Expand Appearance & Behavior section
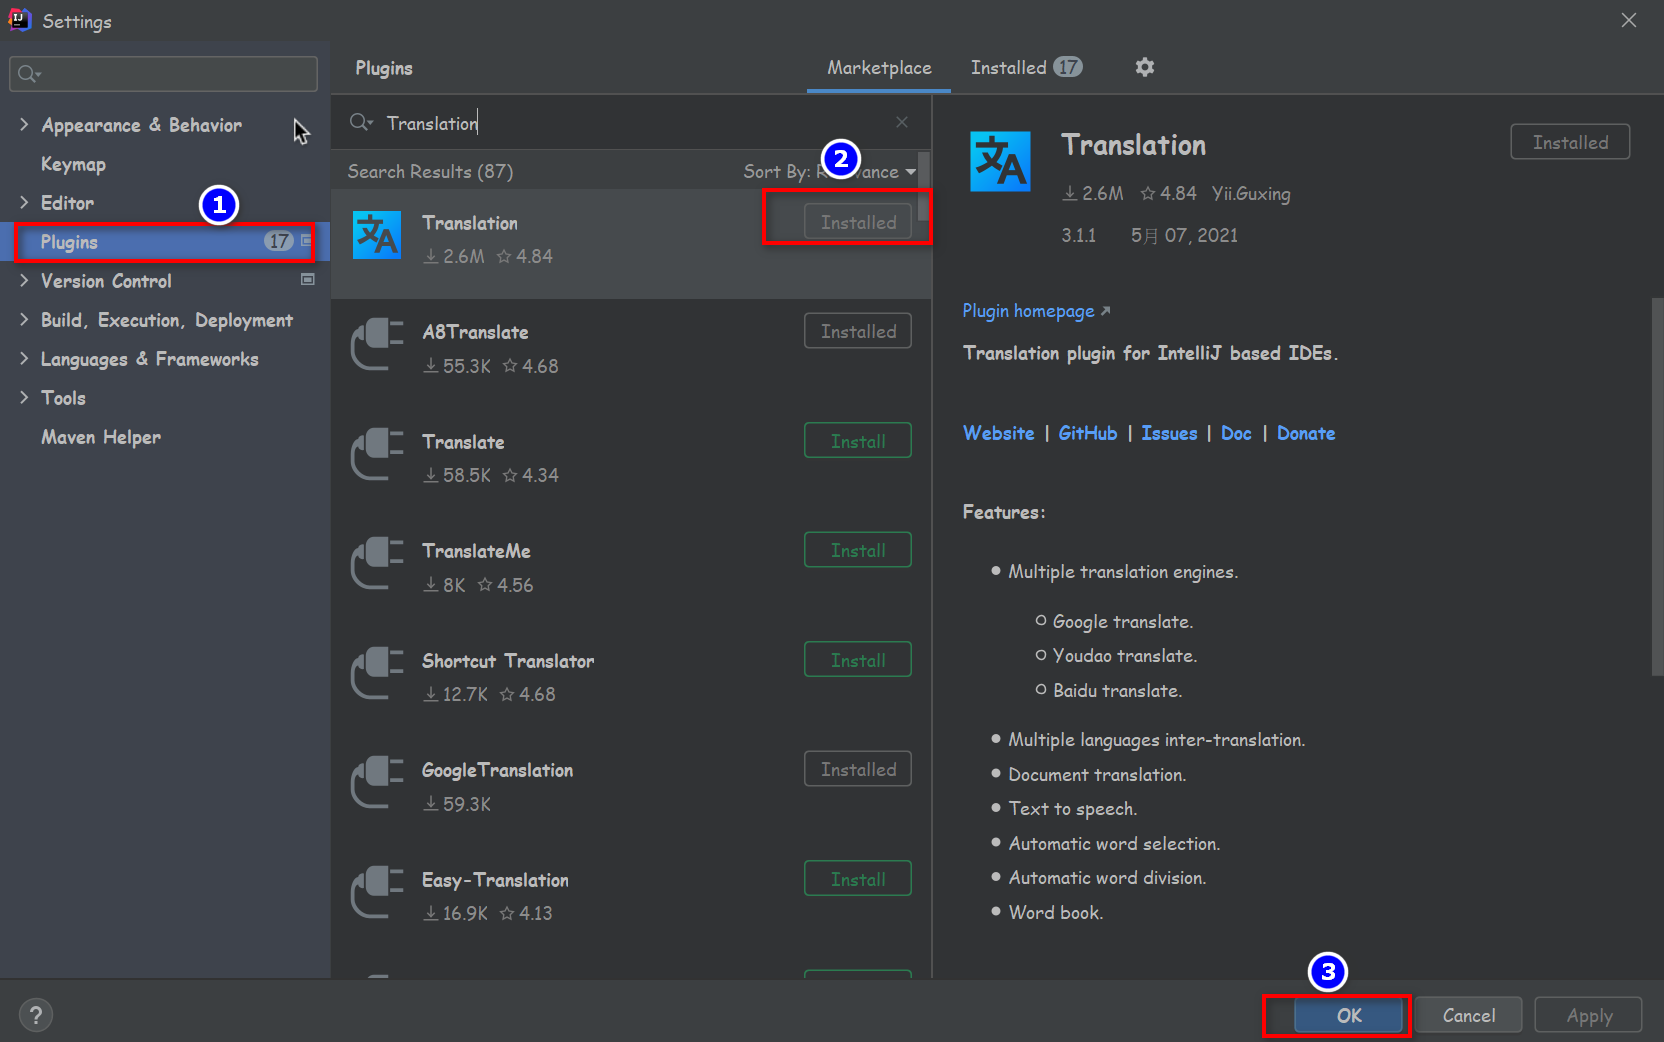Image resolution: width=1664 pixels, height=1042 pixels. click(x=24, y=124)
